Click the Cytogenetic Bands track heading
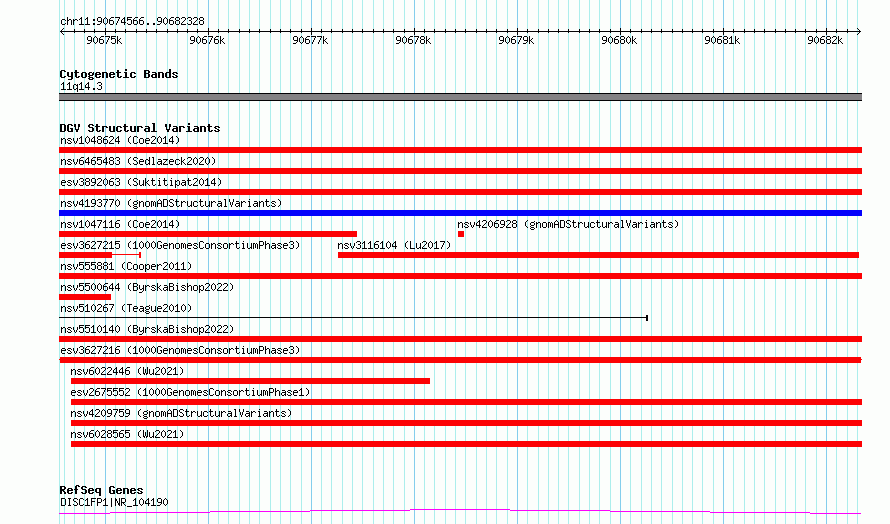This screenshot has height=524, width=890. 119,74
